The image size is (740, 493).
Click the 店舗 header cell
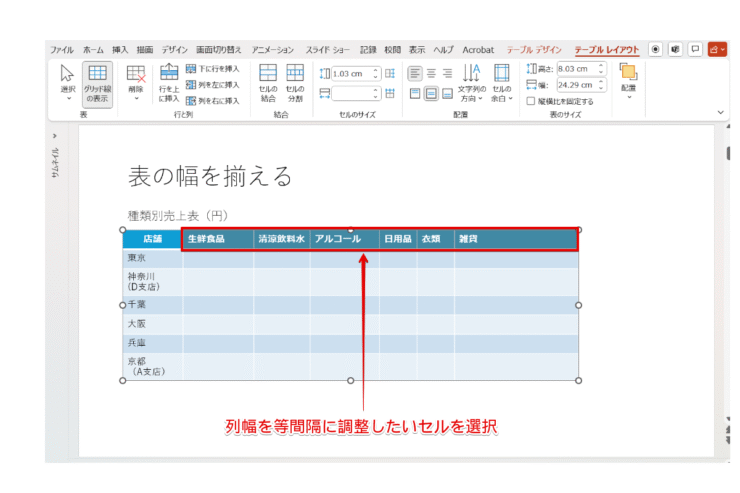click(x=152, y=239)
